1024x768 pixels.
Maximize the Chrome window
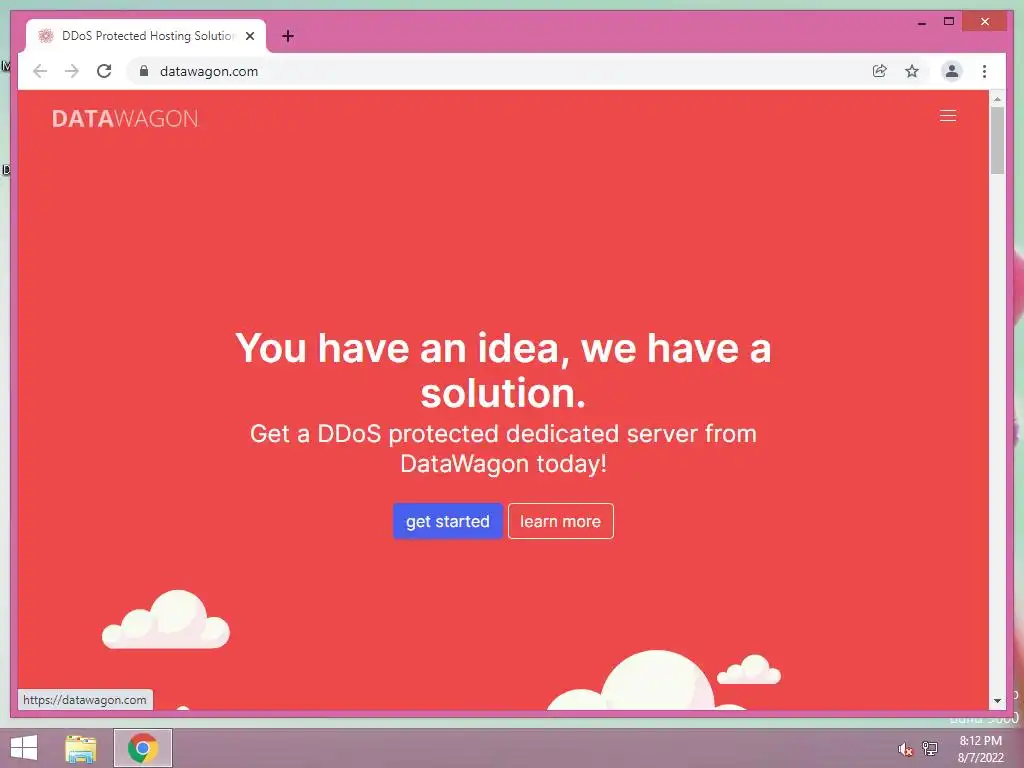coord(949,22)
